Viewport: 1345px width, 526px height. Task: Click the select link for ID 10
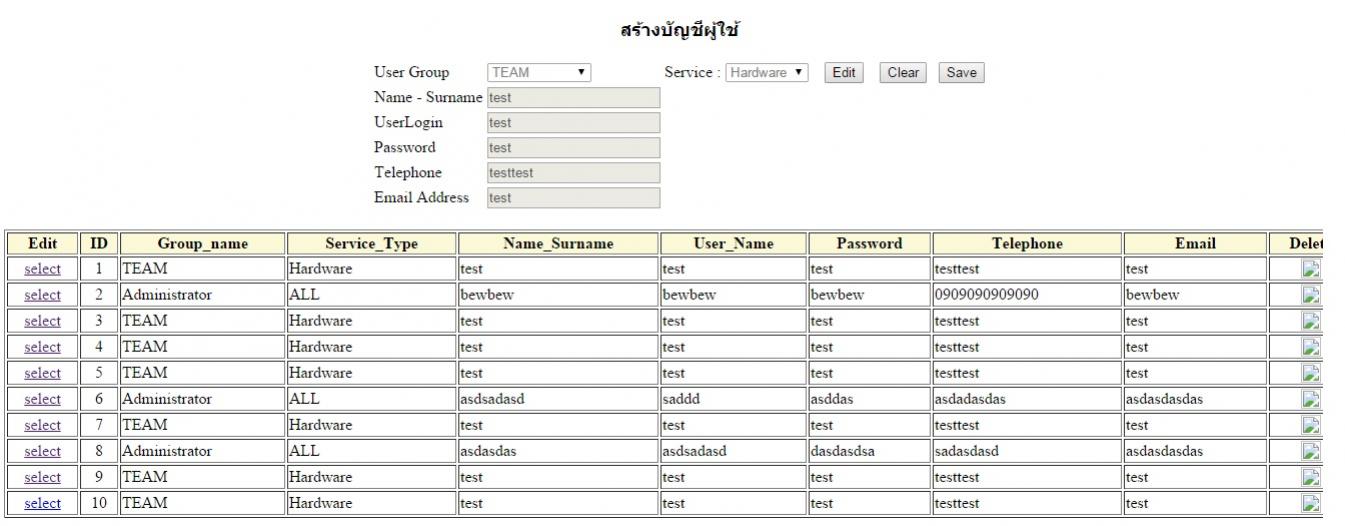[x=42, y=503]
